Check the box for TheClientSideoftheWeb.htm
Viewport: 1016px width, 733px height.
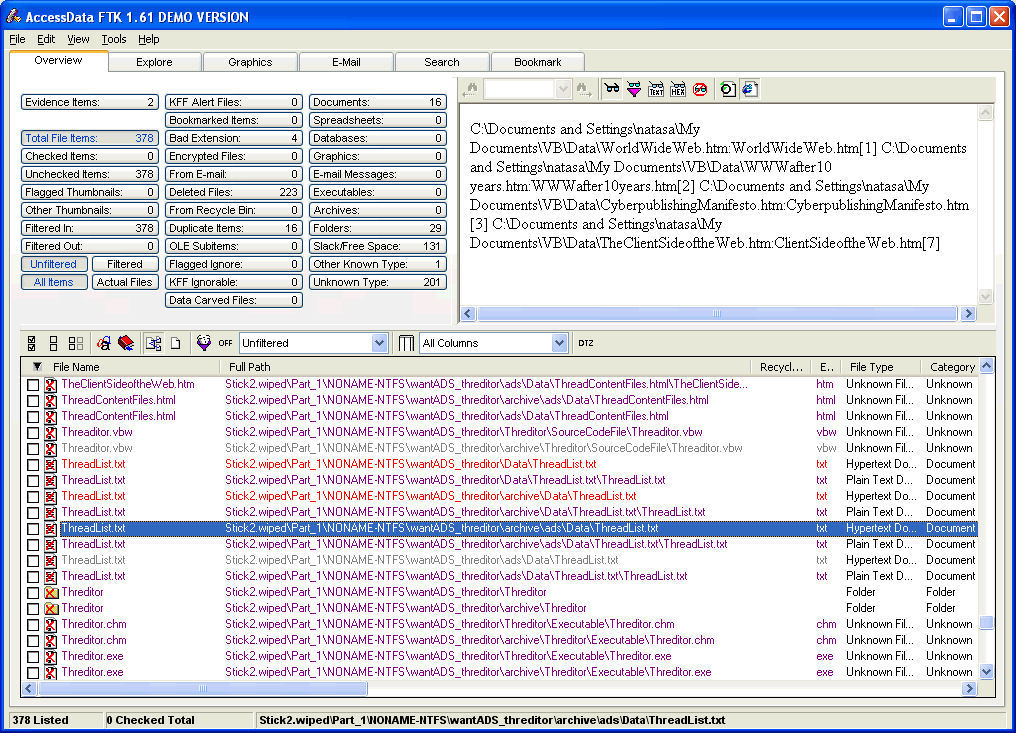[33, 384]
